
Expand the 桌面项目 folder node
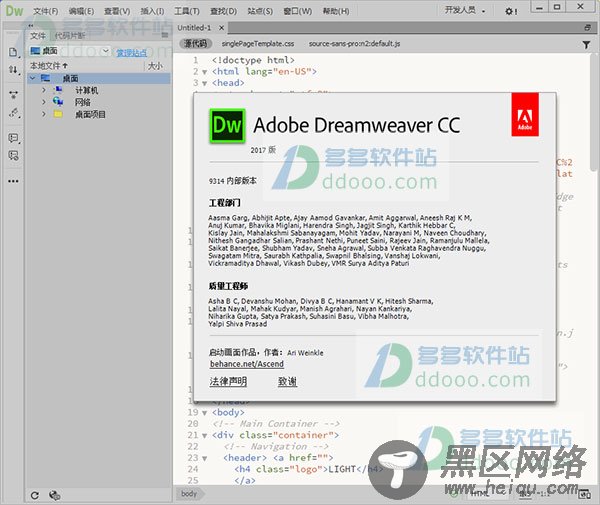(44, 114)
